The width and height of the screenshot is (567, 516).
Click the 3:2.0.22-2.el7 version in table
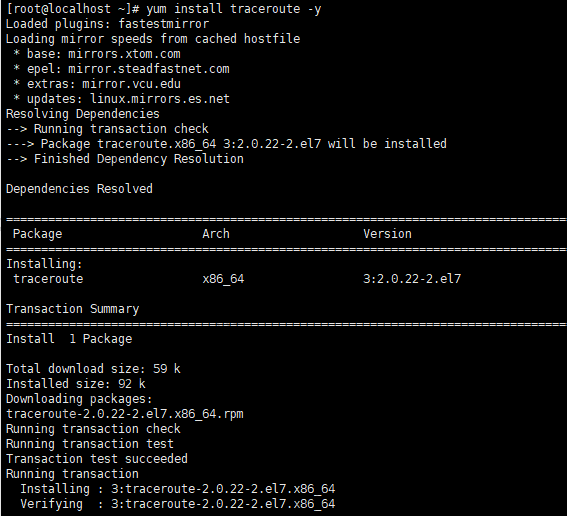point(412,279)
